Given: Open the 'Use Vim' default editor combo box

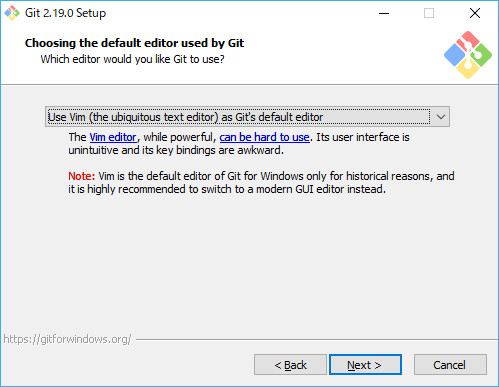Looking at the screenshot, I should tap(247, 117).
